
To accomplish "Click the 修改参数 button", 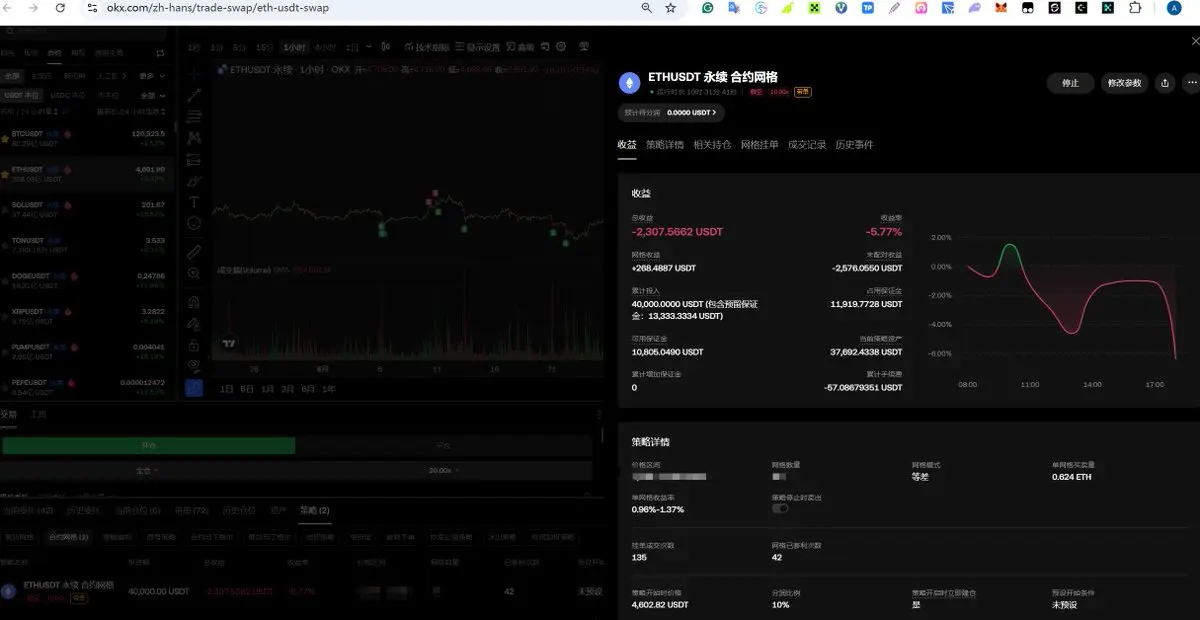I will pyautogui.click(x=1125, y=83).
